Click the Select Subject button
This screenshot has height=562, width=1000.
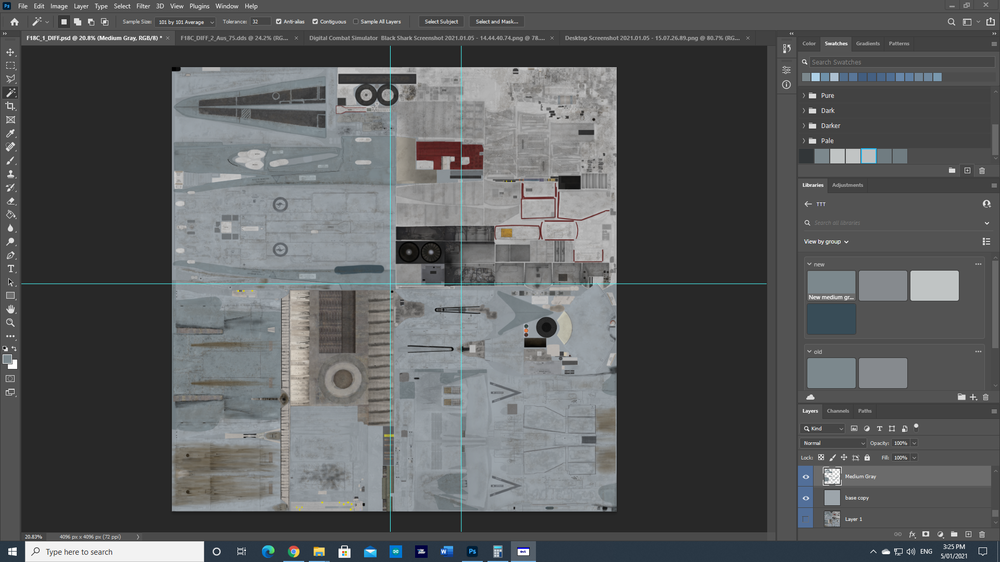coord(441,21)
